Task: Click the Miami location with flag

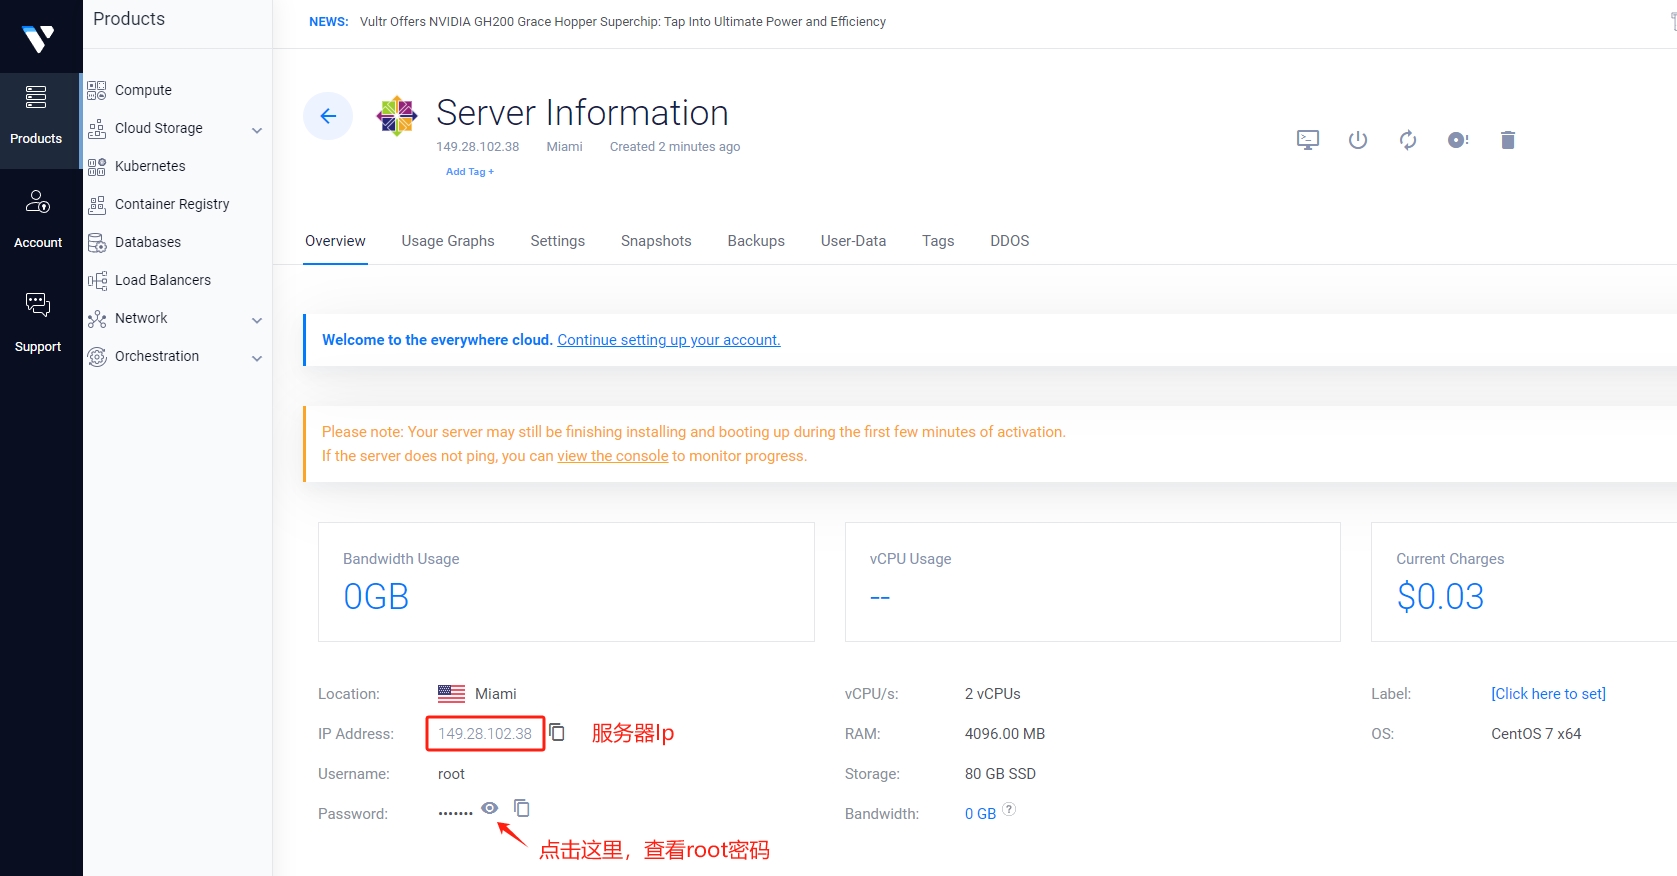Action: (x=477, y=694)
